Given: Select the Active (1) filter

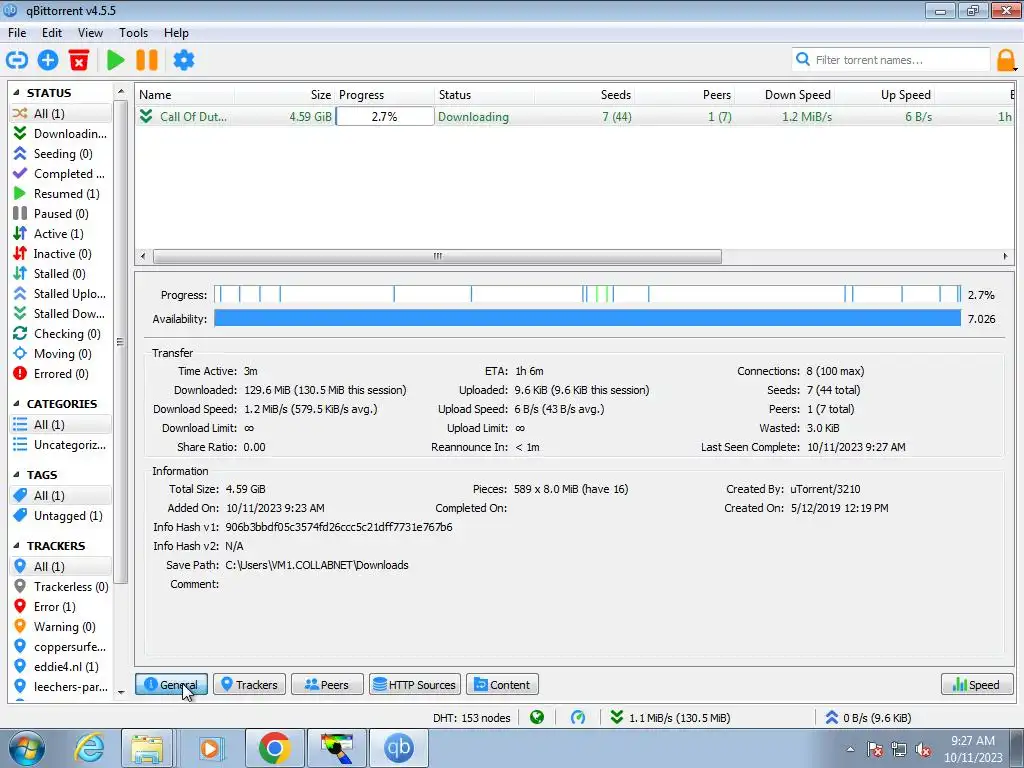Looking at the screenshot, I should [x=61, y=234].
